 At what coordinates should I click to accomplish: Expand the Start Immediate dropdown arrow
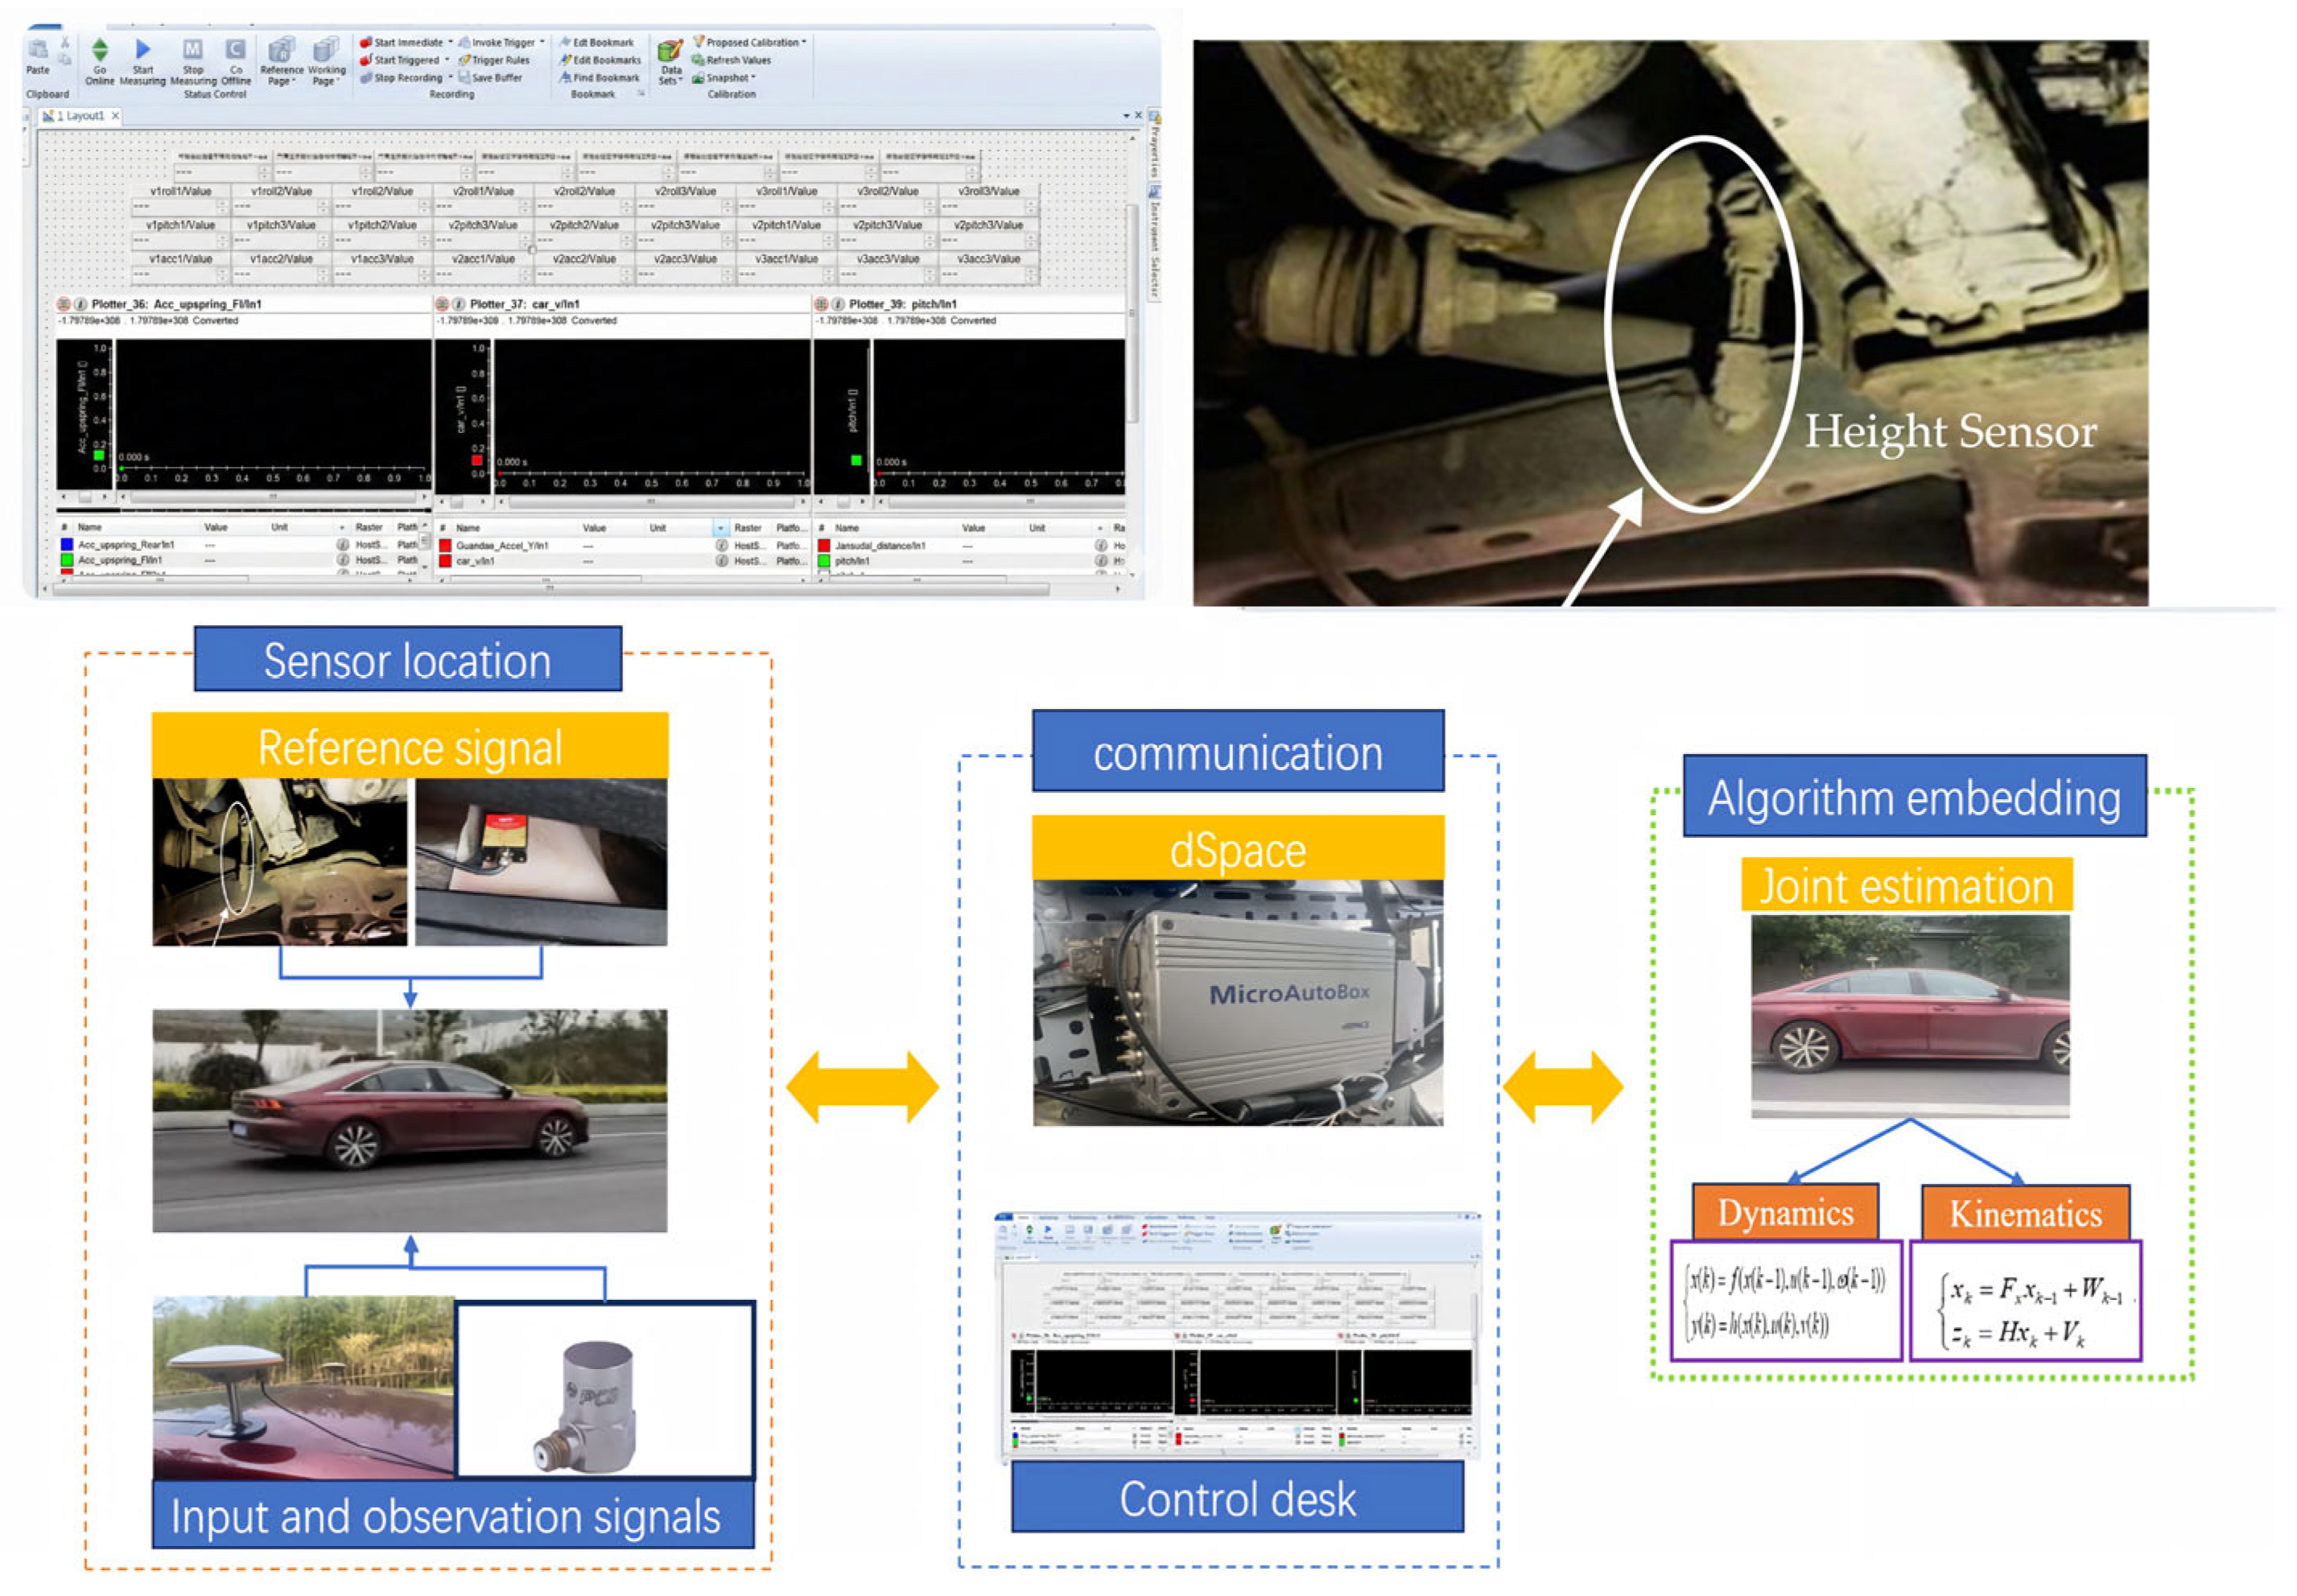(450, 42)
